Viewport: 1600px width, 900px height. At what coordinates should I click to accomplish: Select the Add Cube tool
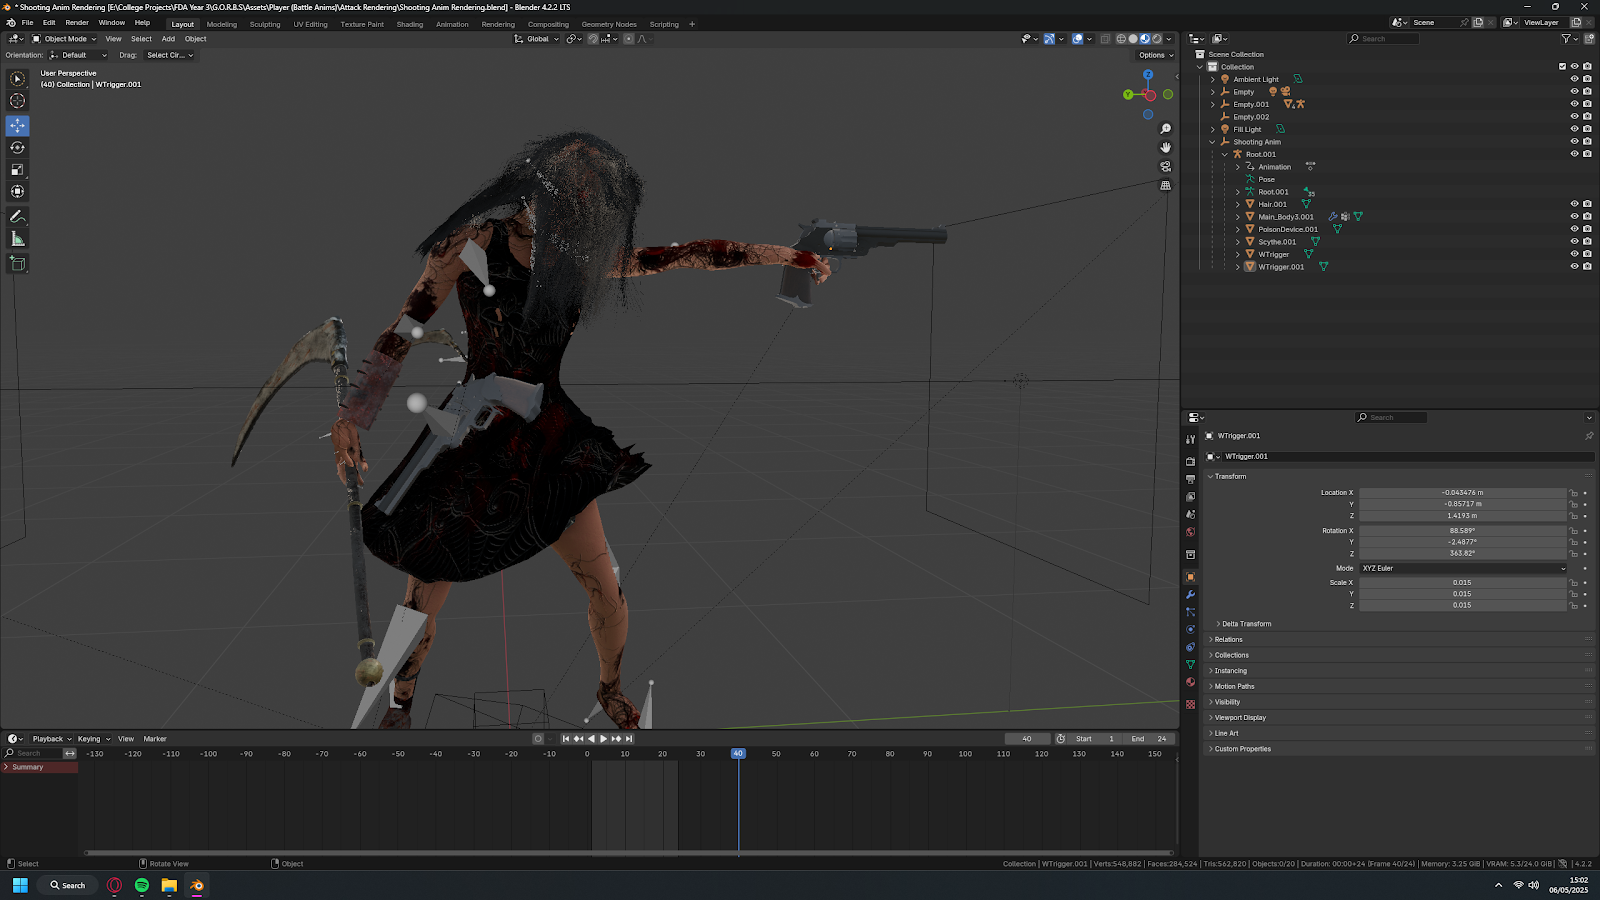(17, 264)
